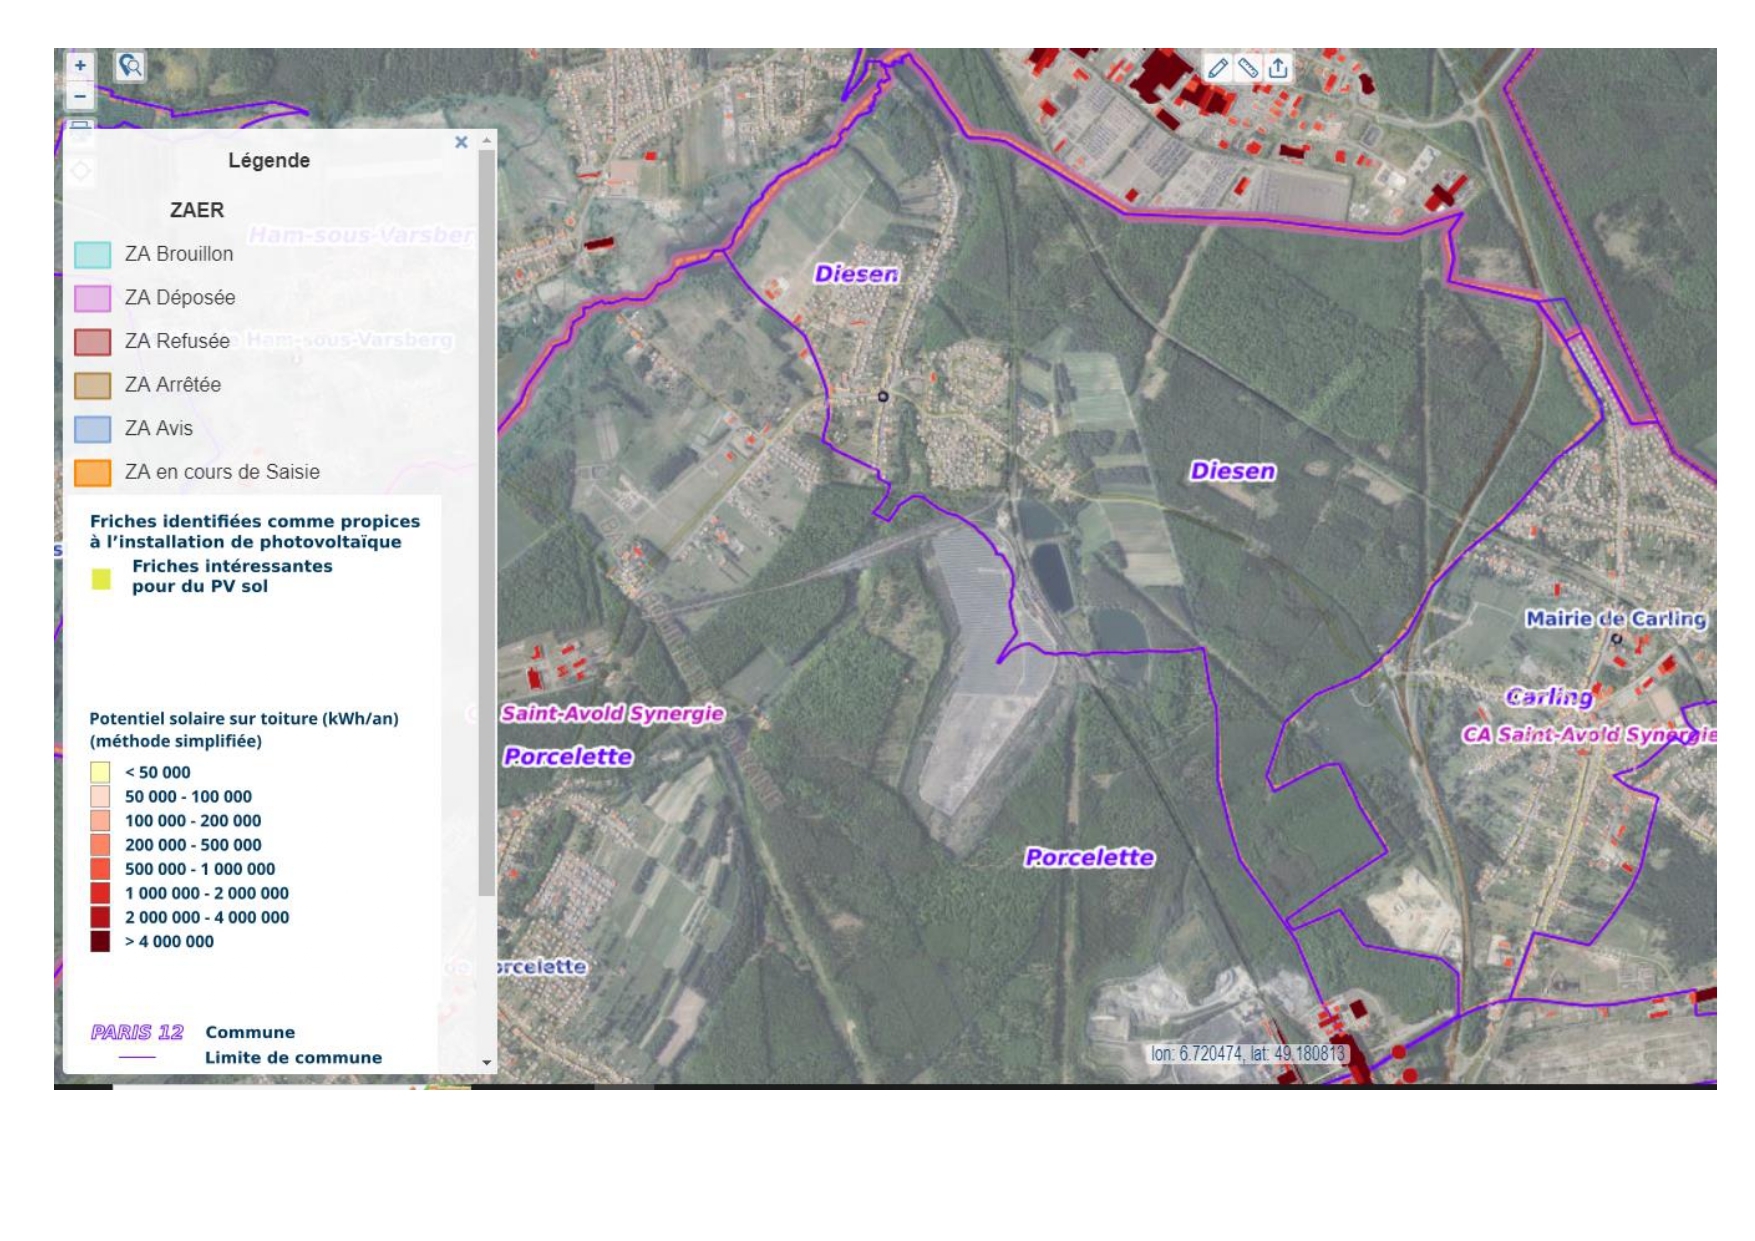Select the pencil drawing tool
This screenshot has height=1241, width=1755.
pyautogui.click(x=1217, y=68)
